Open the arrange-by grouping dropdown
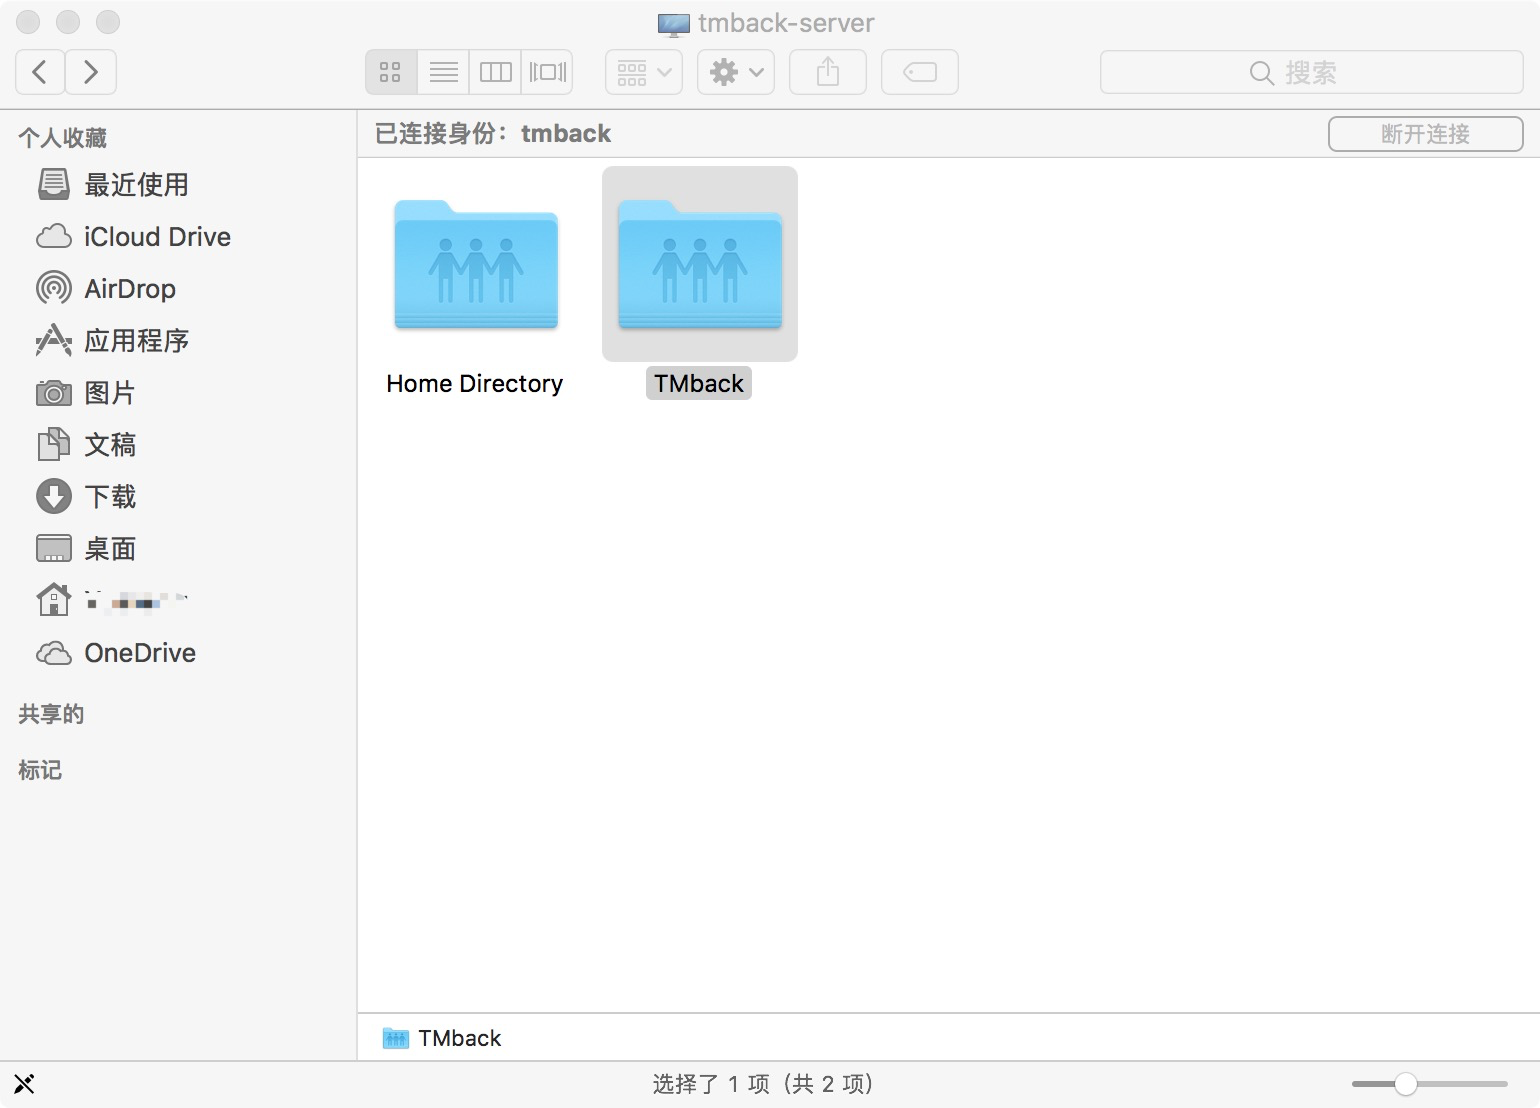This screenshot has height=1108, width=1540. coord(644,72)
